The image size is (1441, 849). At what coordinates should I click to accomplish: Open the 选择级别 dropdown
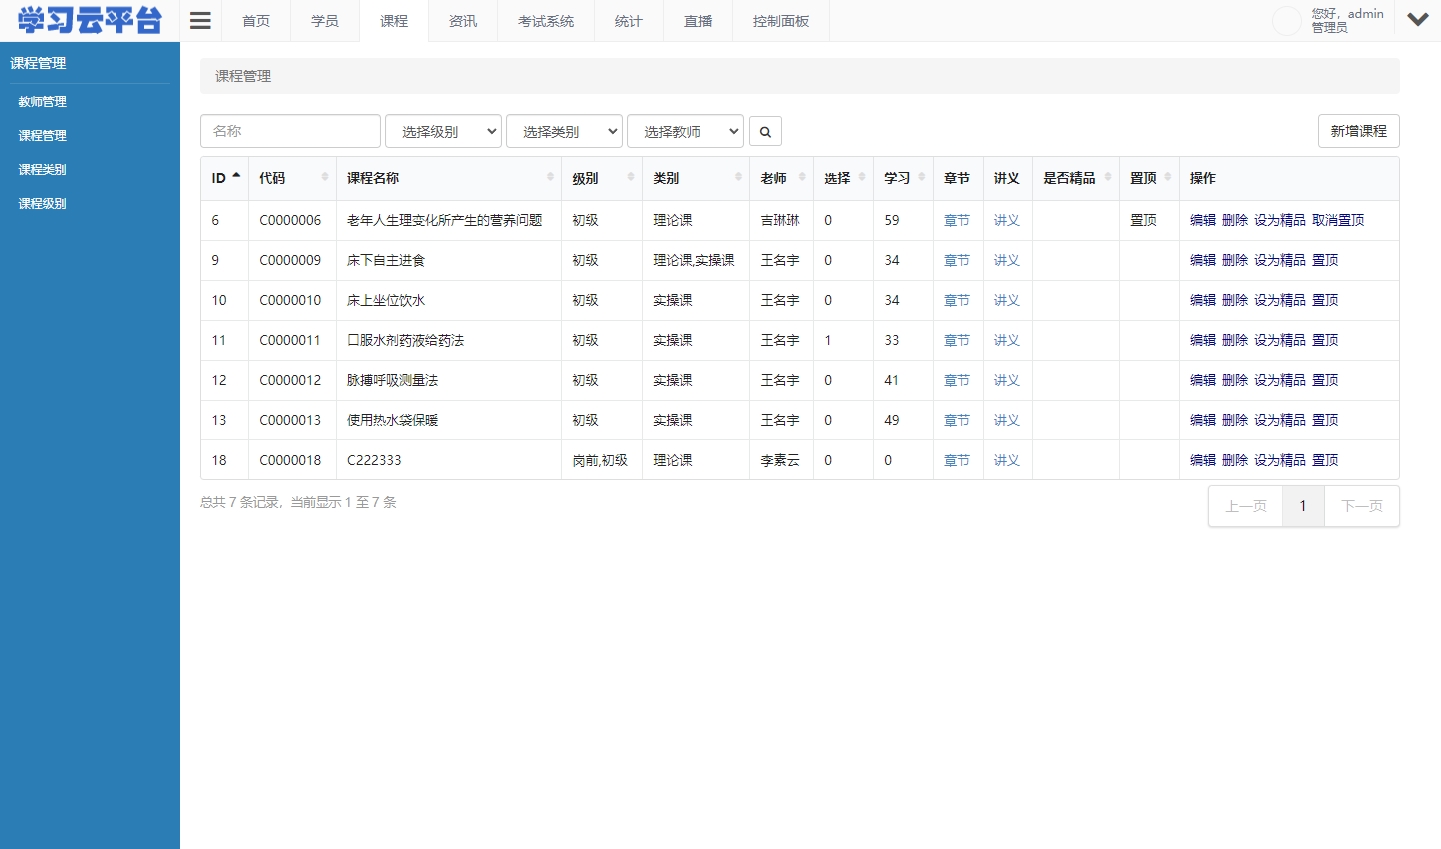coord(443,131)
